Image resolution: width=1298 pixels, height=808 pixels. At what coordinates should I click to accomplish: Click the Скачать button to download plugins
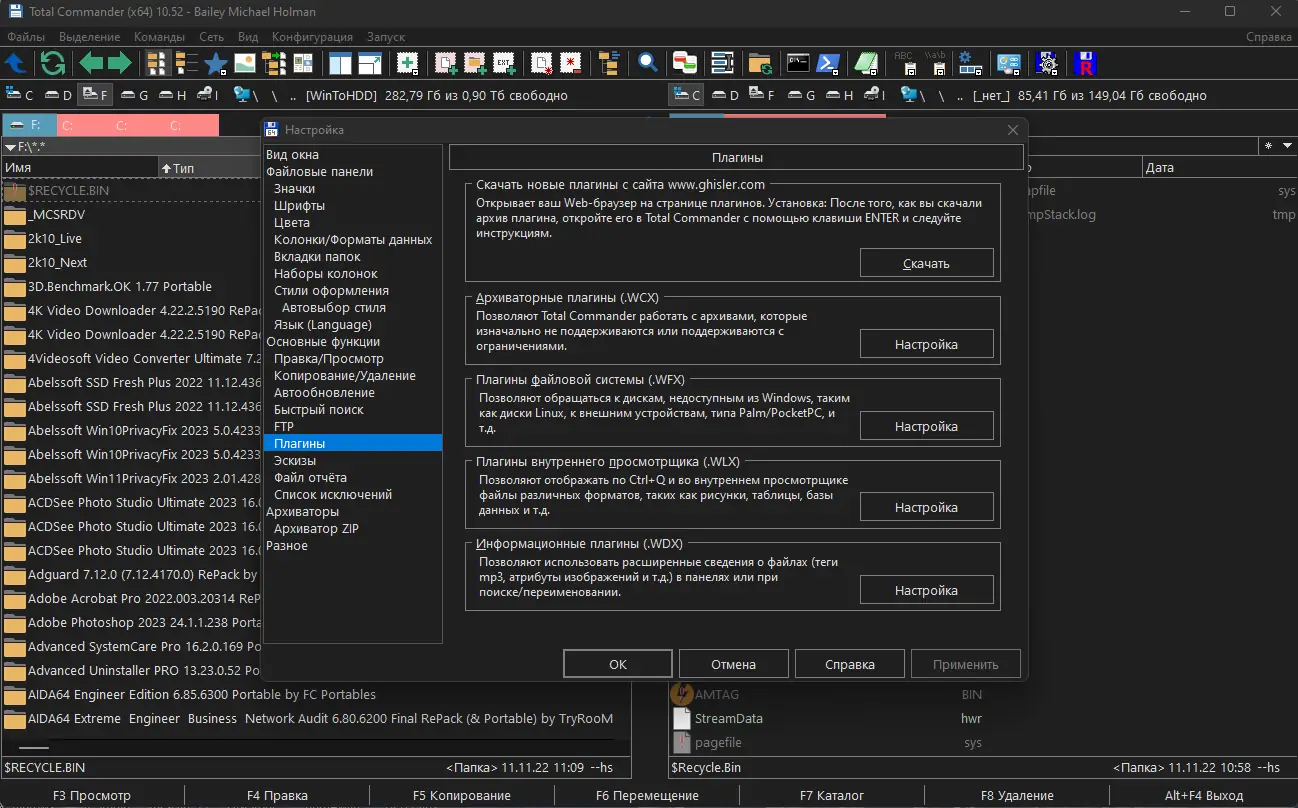926,263
